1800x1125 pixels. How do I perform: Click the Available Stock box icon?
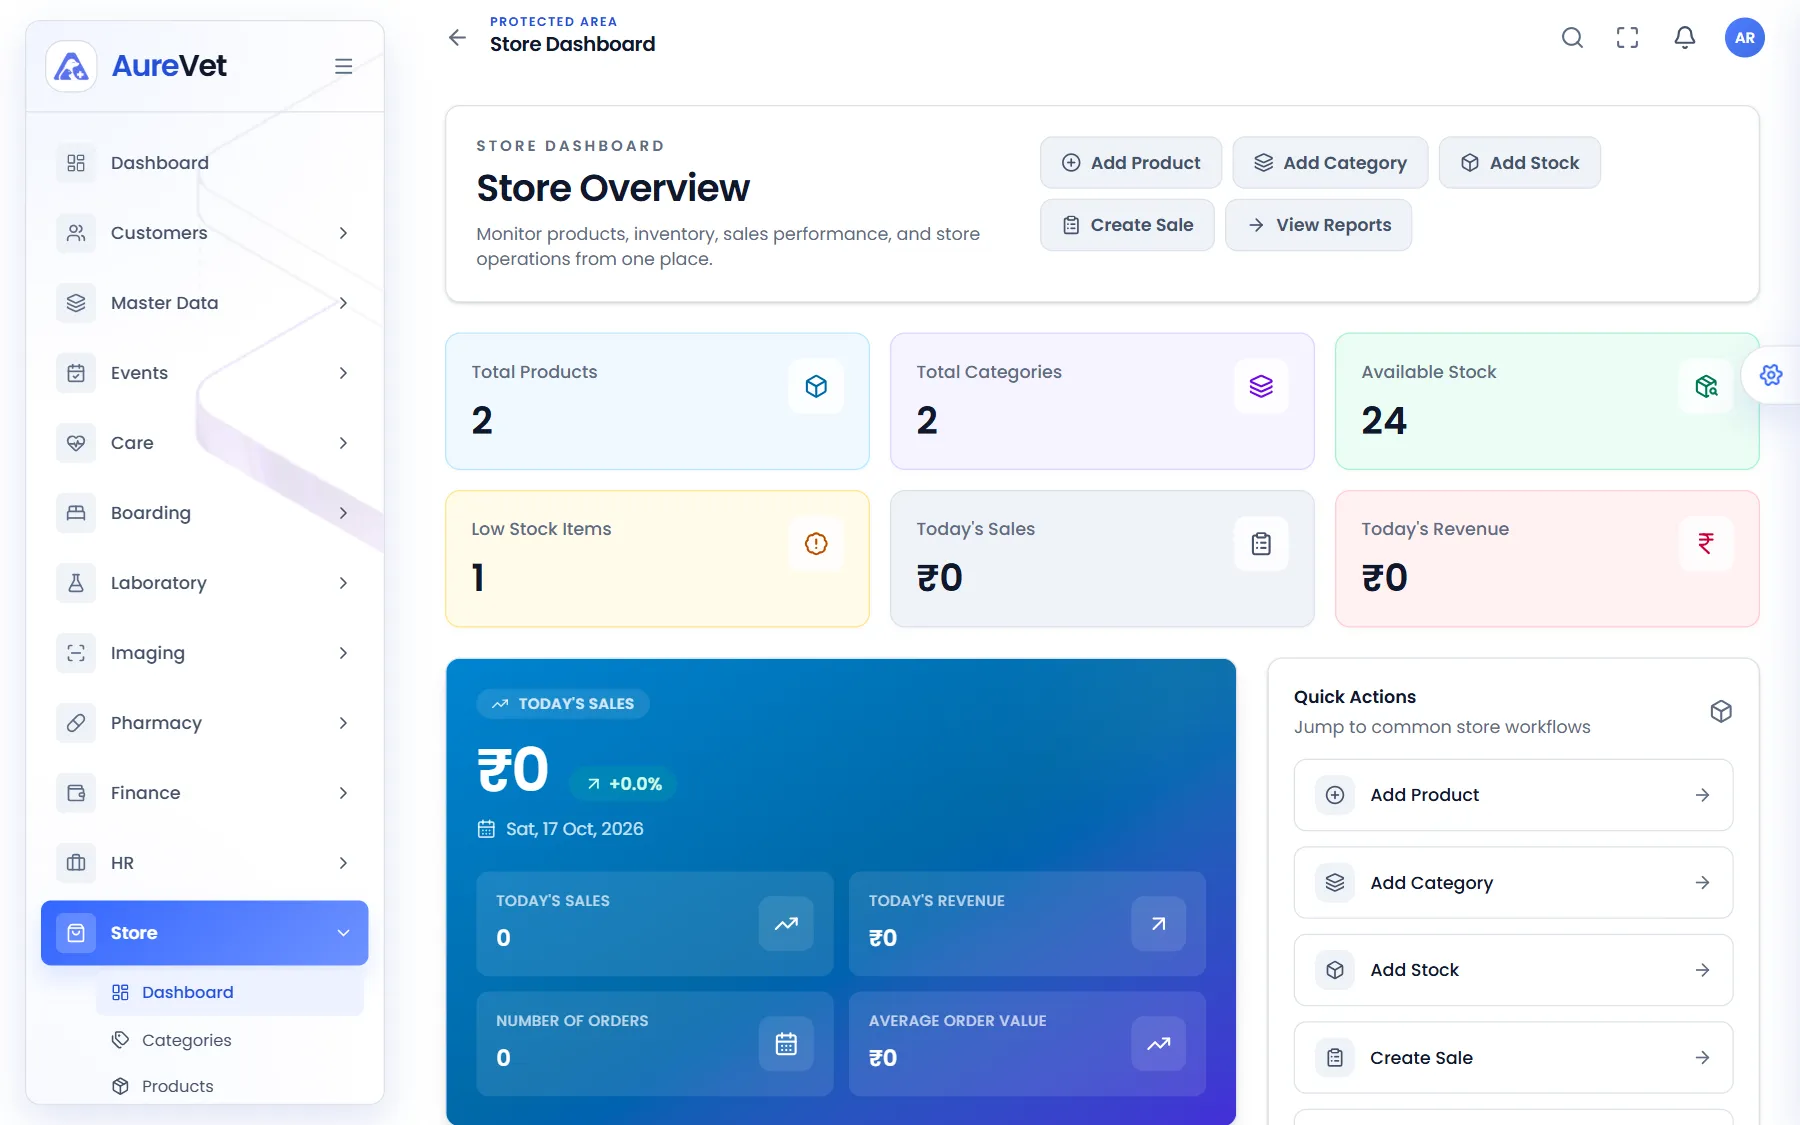point(1706,386)
